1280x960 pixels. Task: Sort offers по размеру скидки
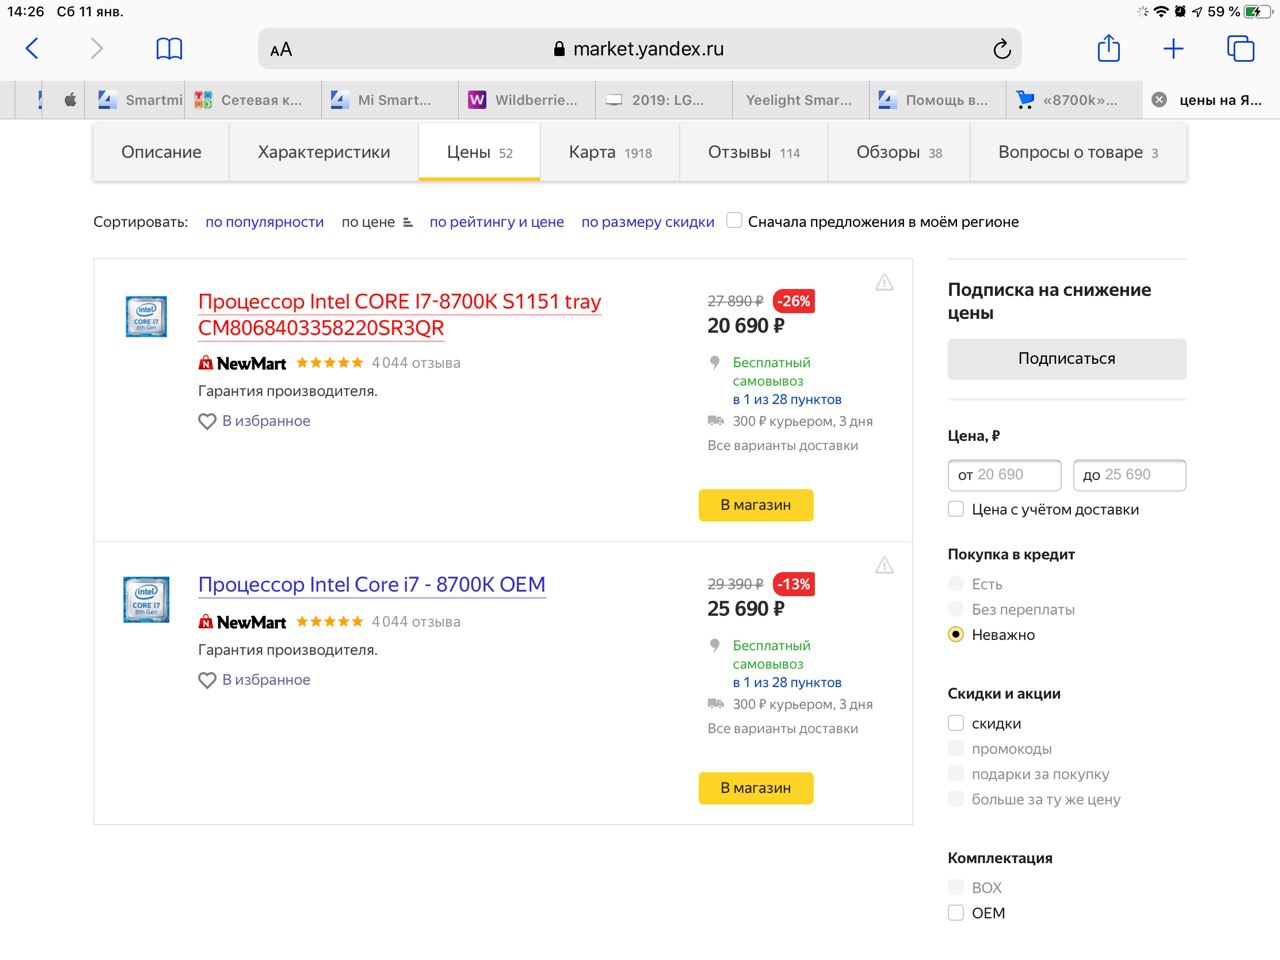(648, 222)
